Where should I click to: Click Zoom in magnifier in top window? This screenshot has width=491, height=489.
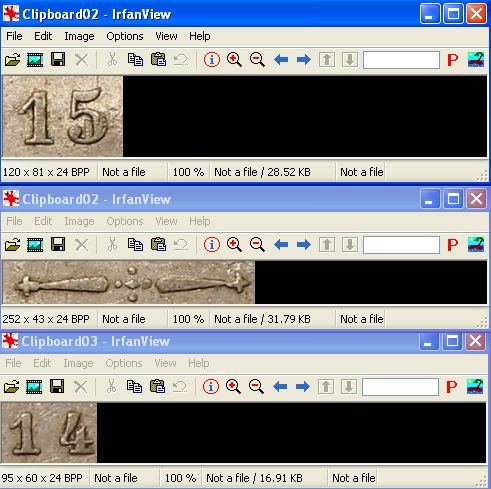click(x=234, y=60)
